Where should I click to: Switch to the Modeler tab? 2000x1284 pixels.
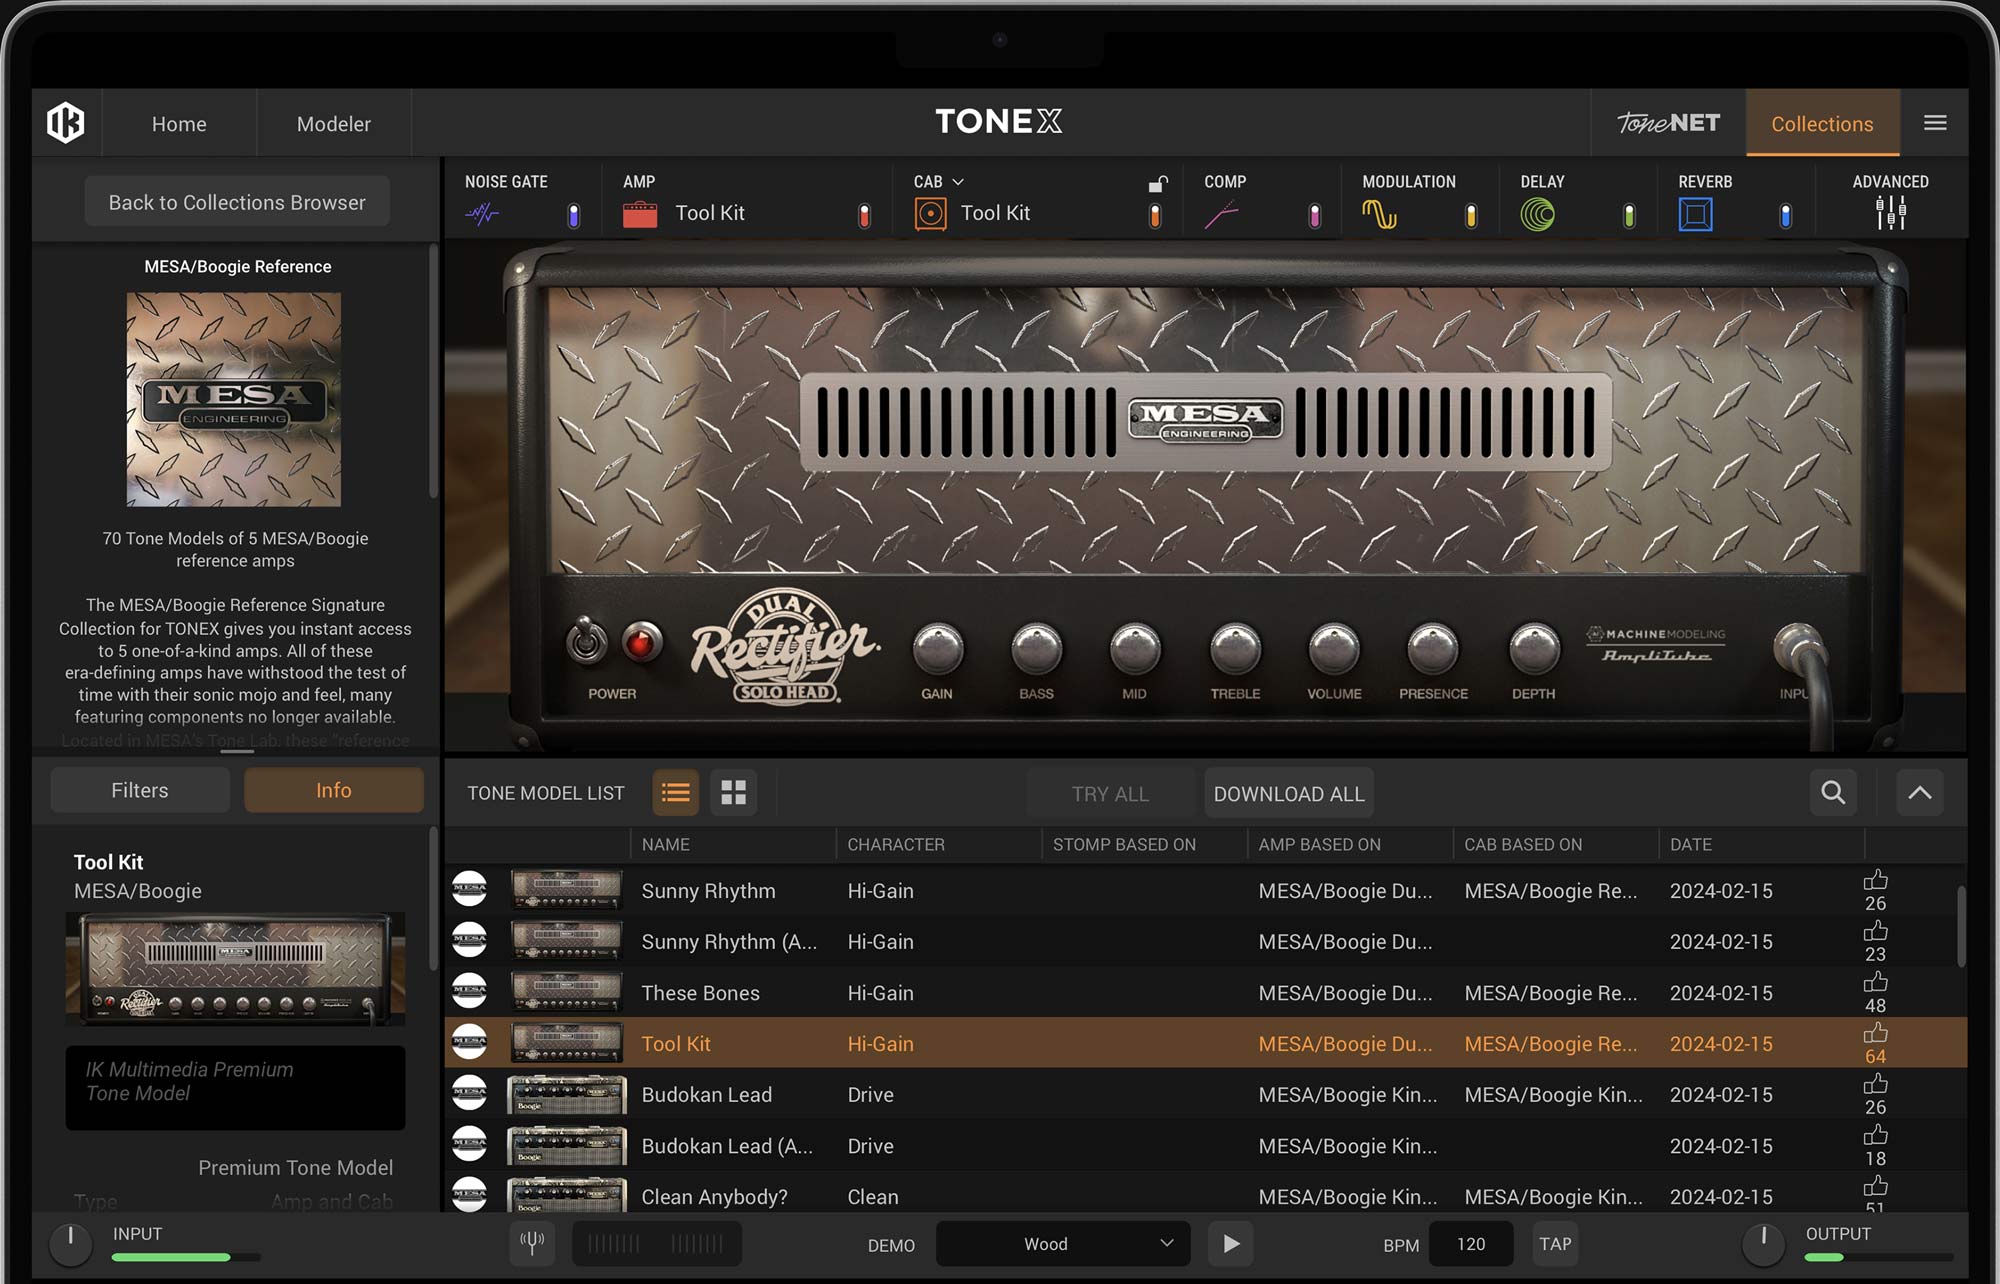pos(333,123)
